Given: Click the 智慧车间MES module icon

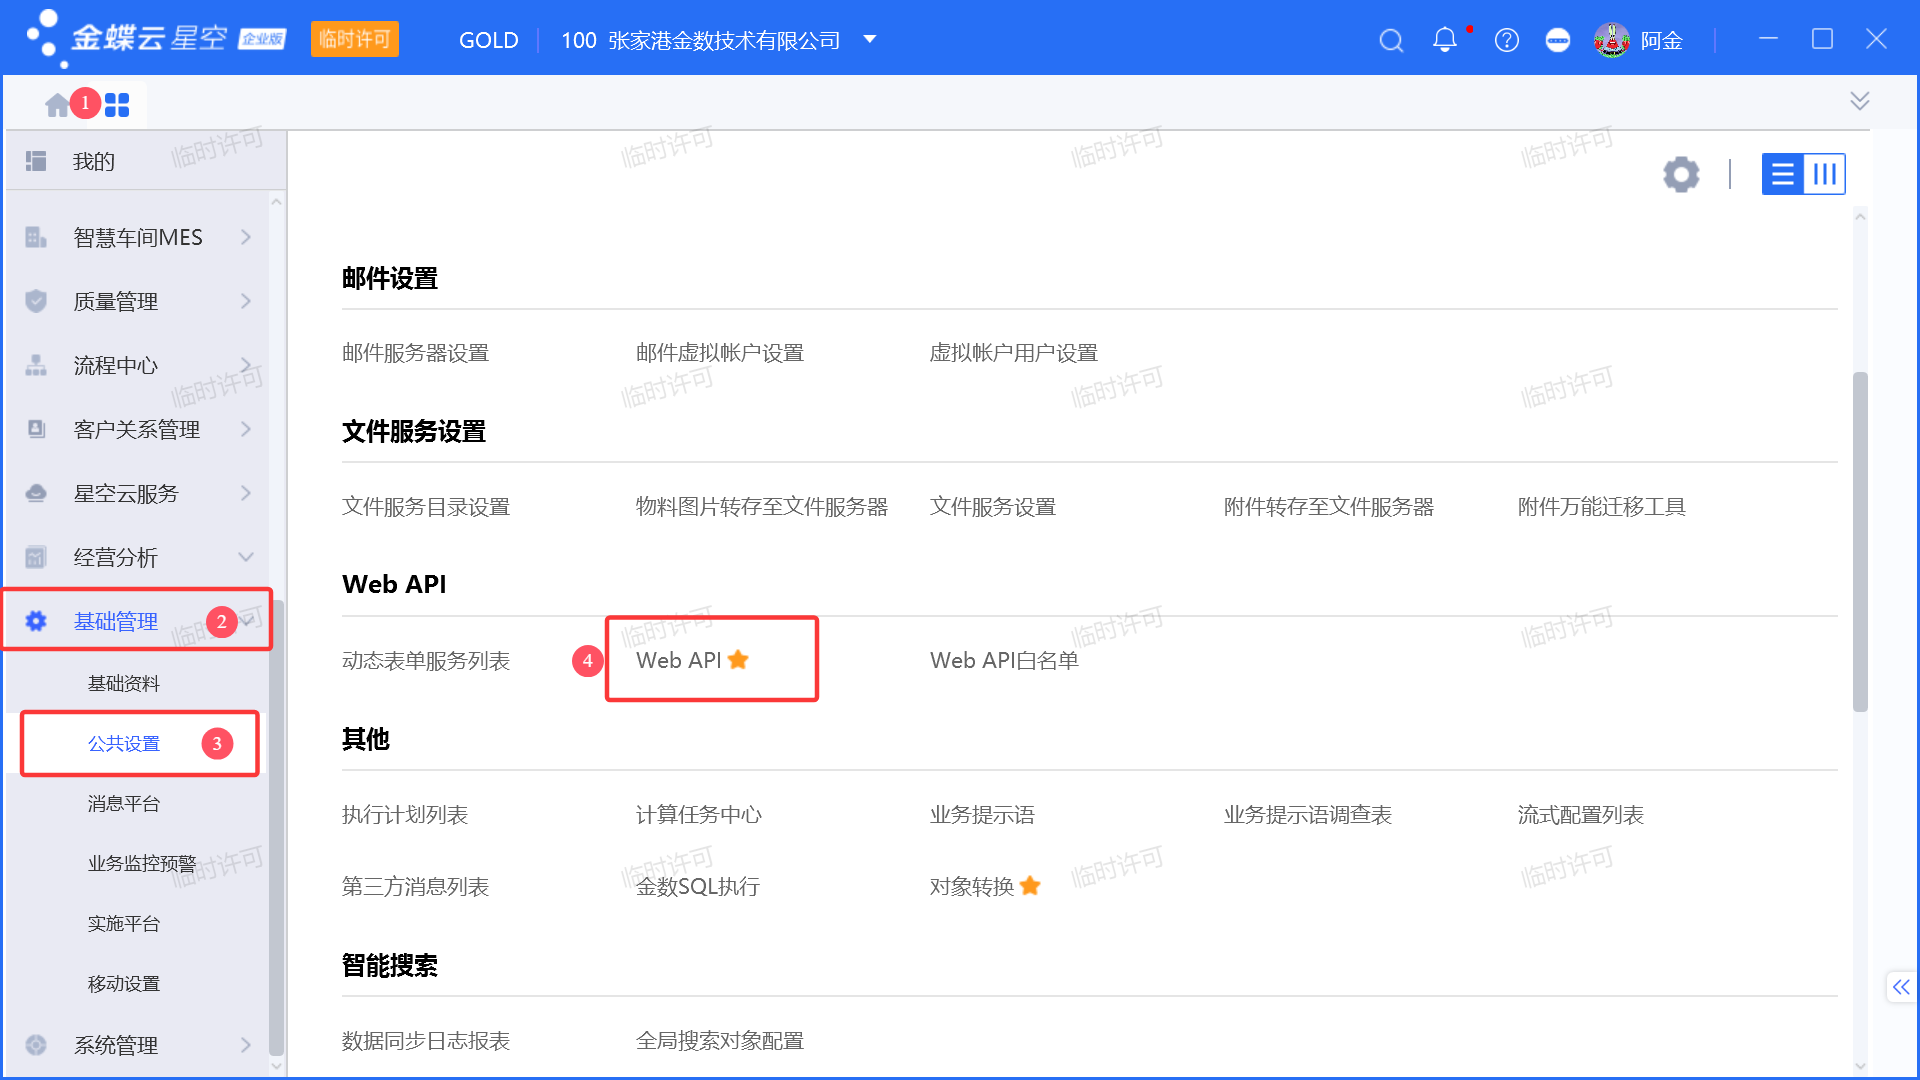Looking at the screenshot, I should pyautogui.click(x=36, y=237).
